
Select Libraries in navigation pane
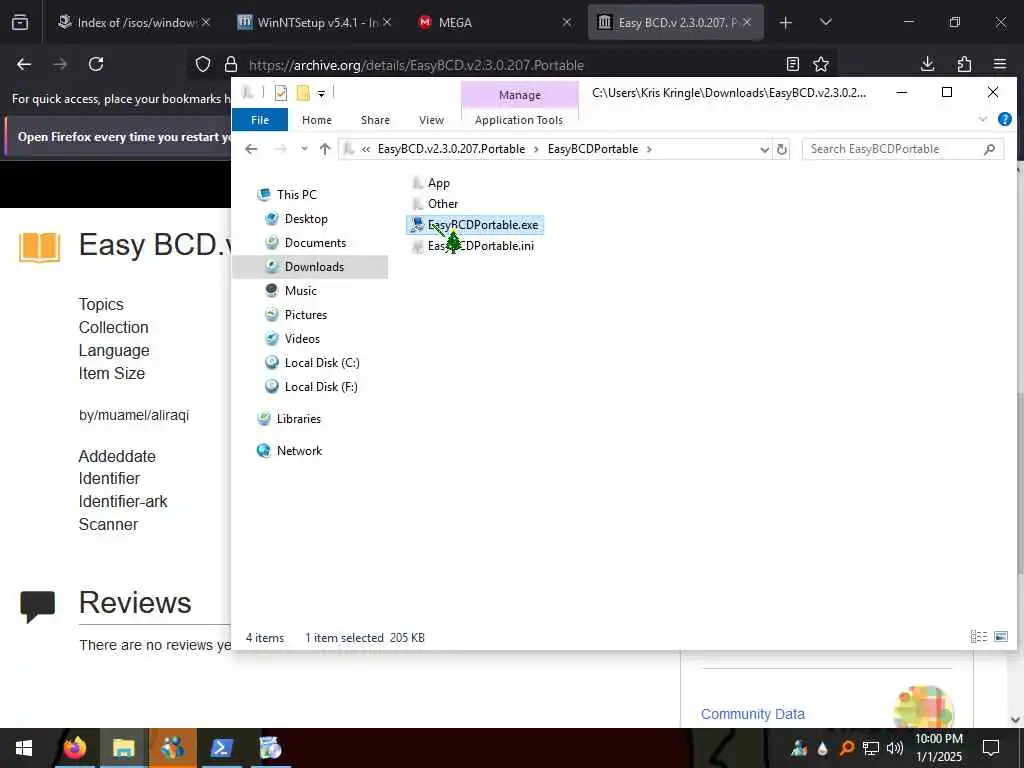(x=289, y=419)
